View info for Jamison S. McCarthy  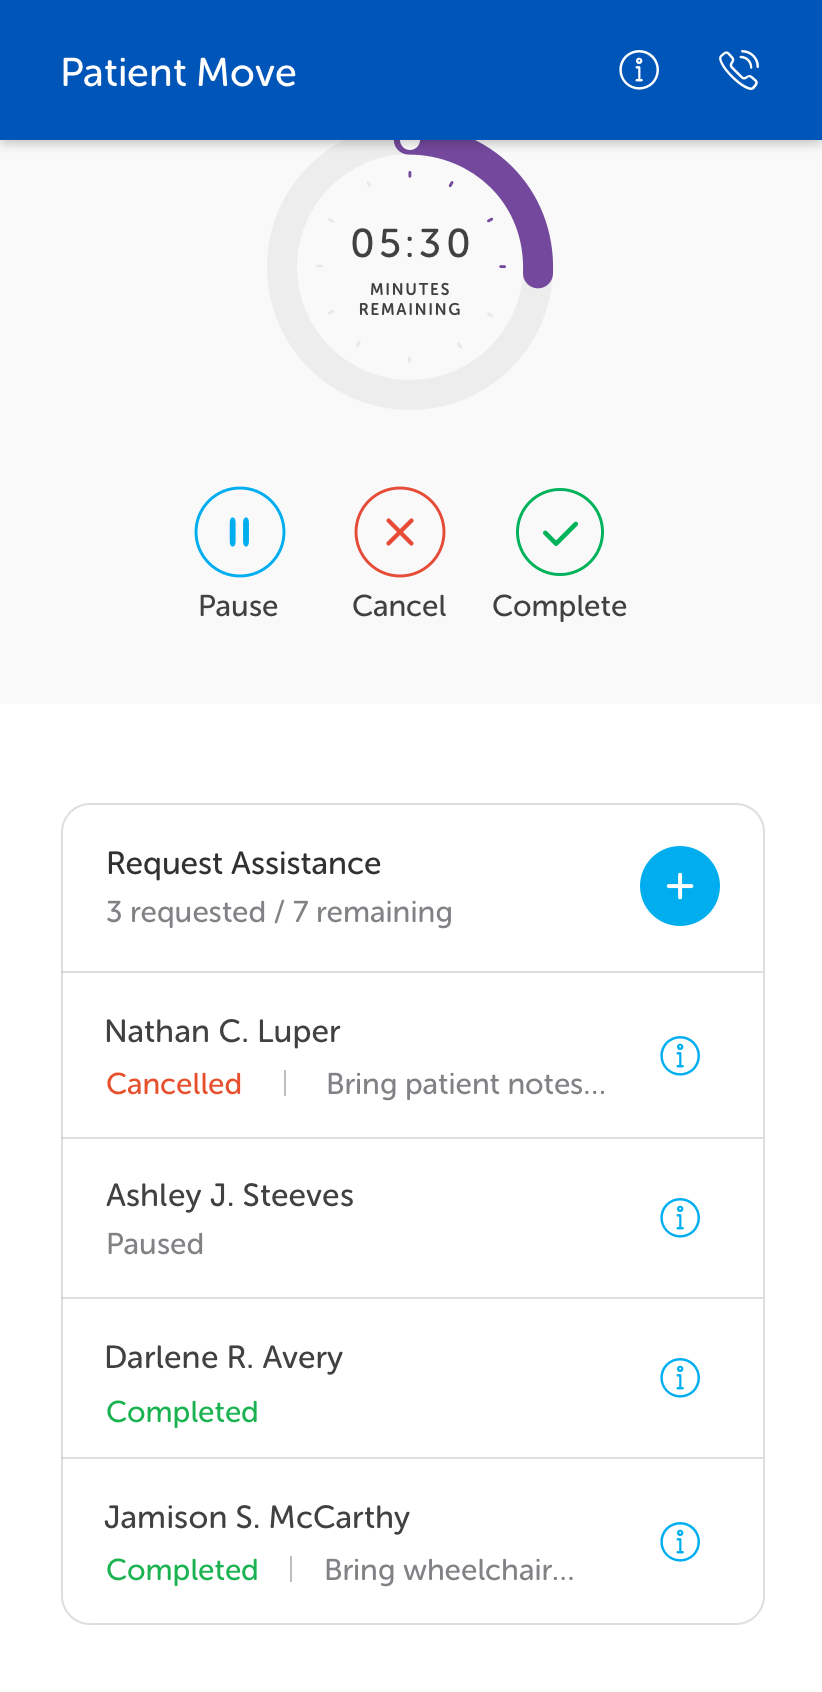tap(680, 1542)
